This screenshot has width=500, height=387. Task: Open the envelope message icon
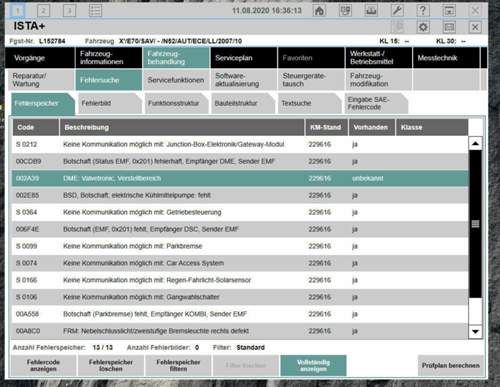pyautogui.click(x=449, y=27)
